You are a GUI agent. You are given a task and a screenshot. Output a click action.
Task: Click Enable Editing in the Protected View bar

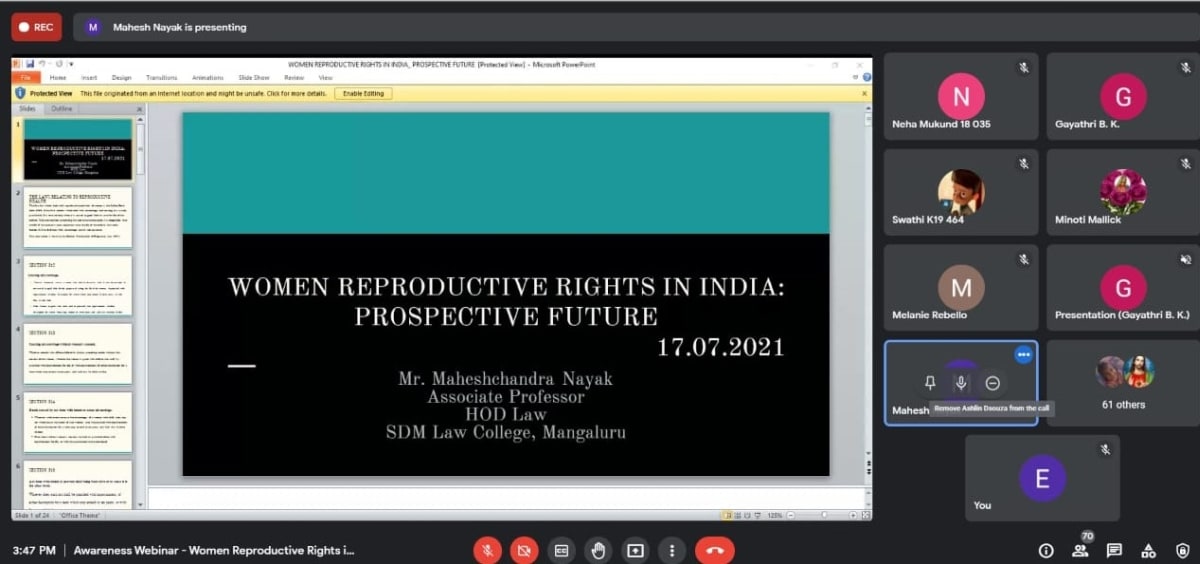point(363,93)
